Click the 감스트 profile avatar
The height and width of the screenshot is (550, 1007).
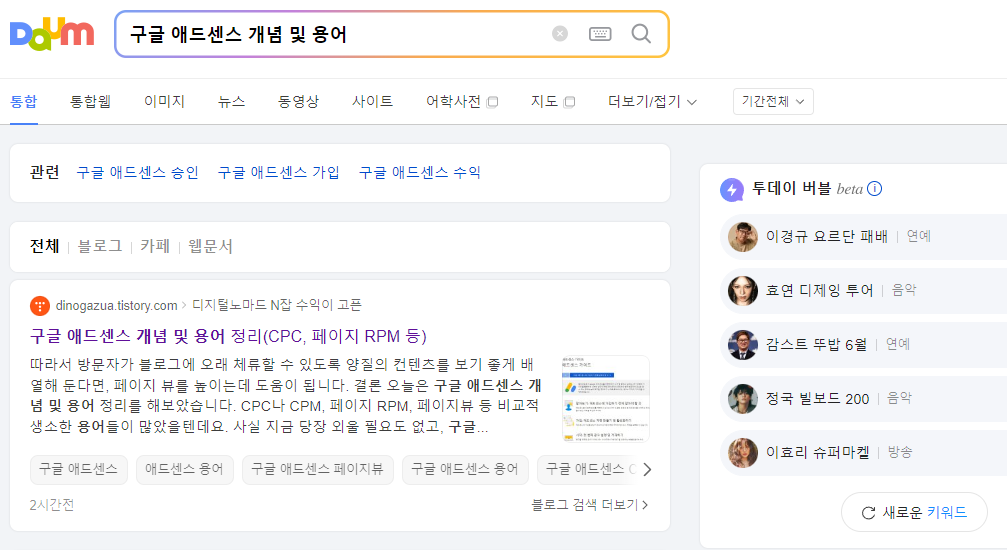743,345
